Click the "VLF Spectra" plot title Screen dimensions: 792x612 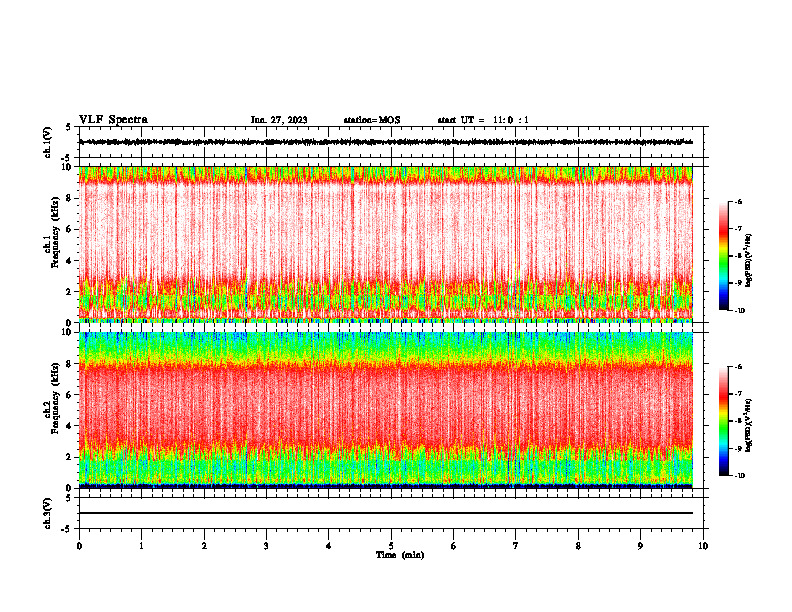(x=113, y=120)
